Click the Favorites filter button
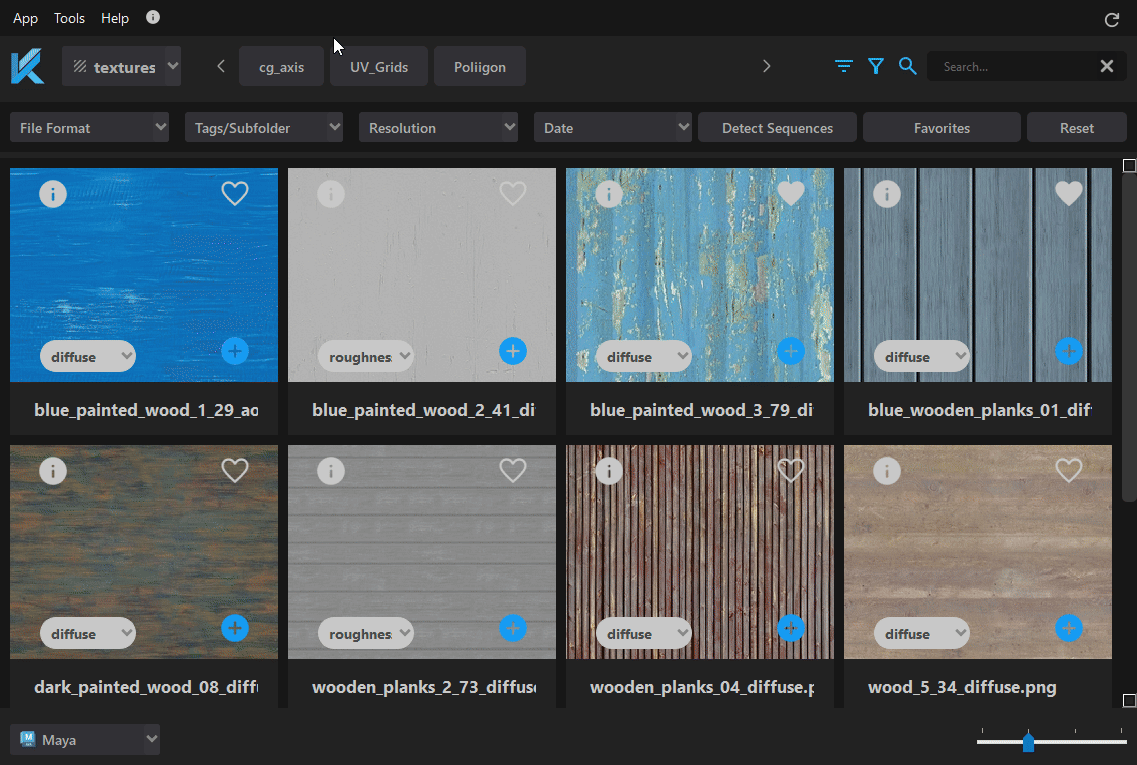 pyautogui.click(x=941, y=128)
